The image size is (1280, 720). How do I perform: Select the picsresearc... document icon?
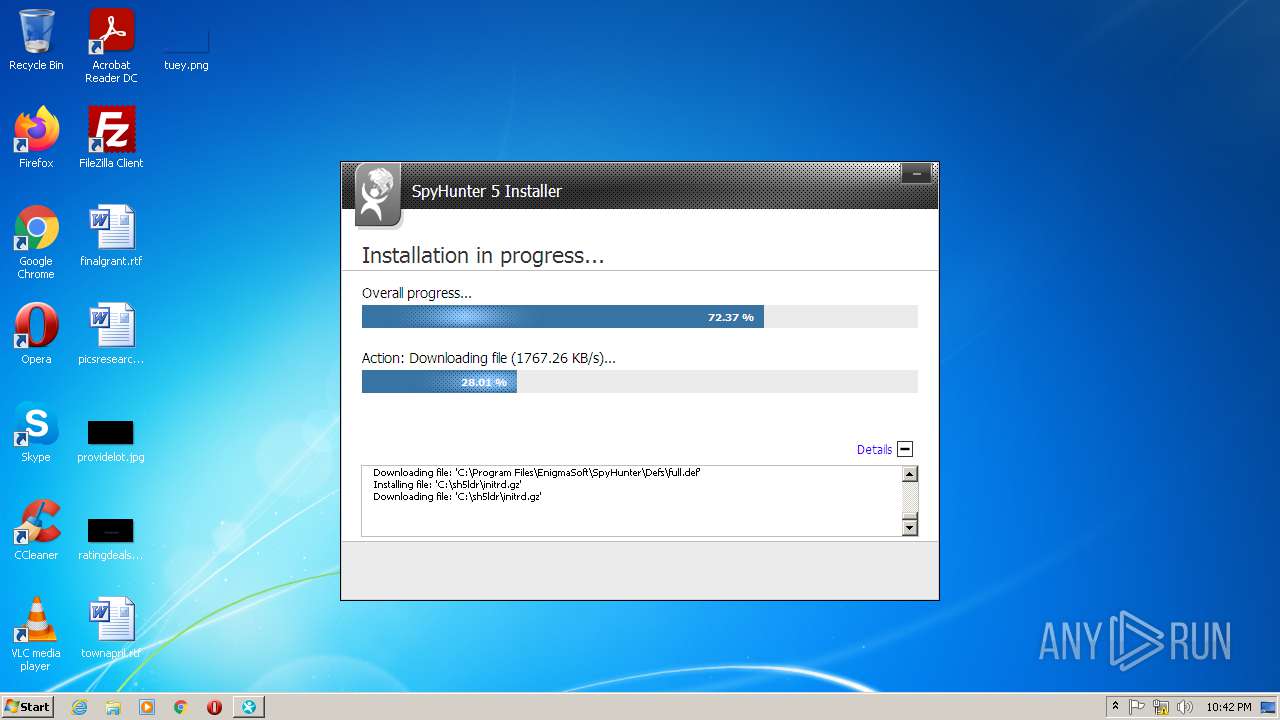point(111,334)
